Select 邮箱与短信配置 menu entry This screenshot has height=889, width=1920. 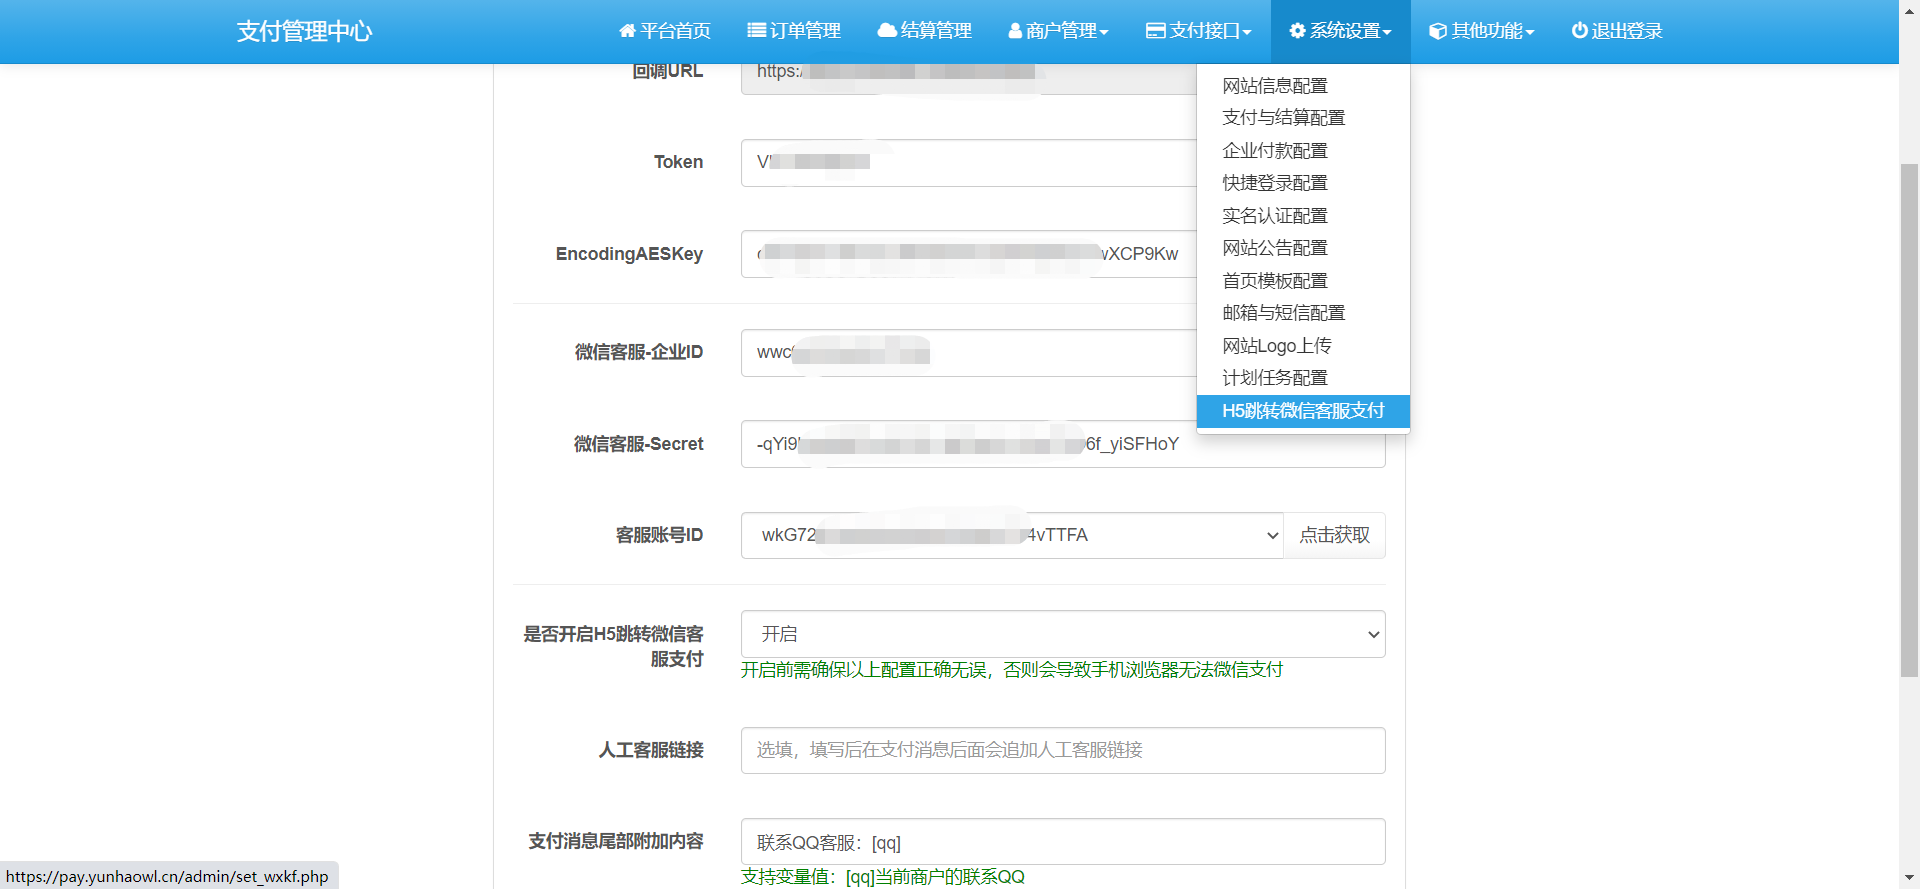tap(1283, 313)
